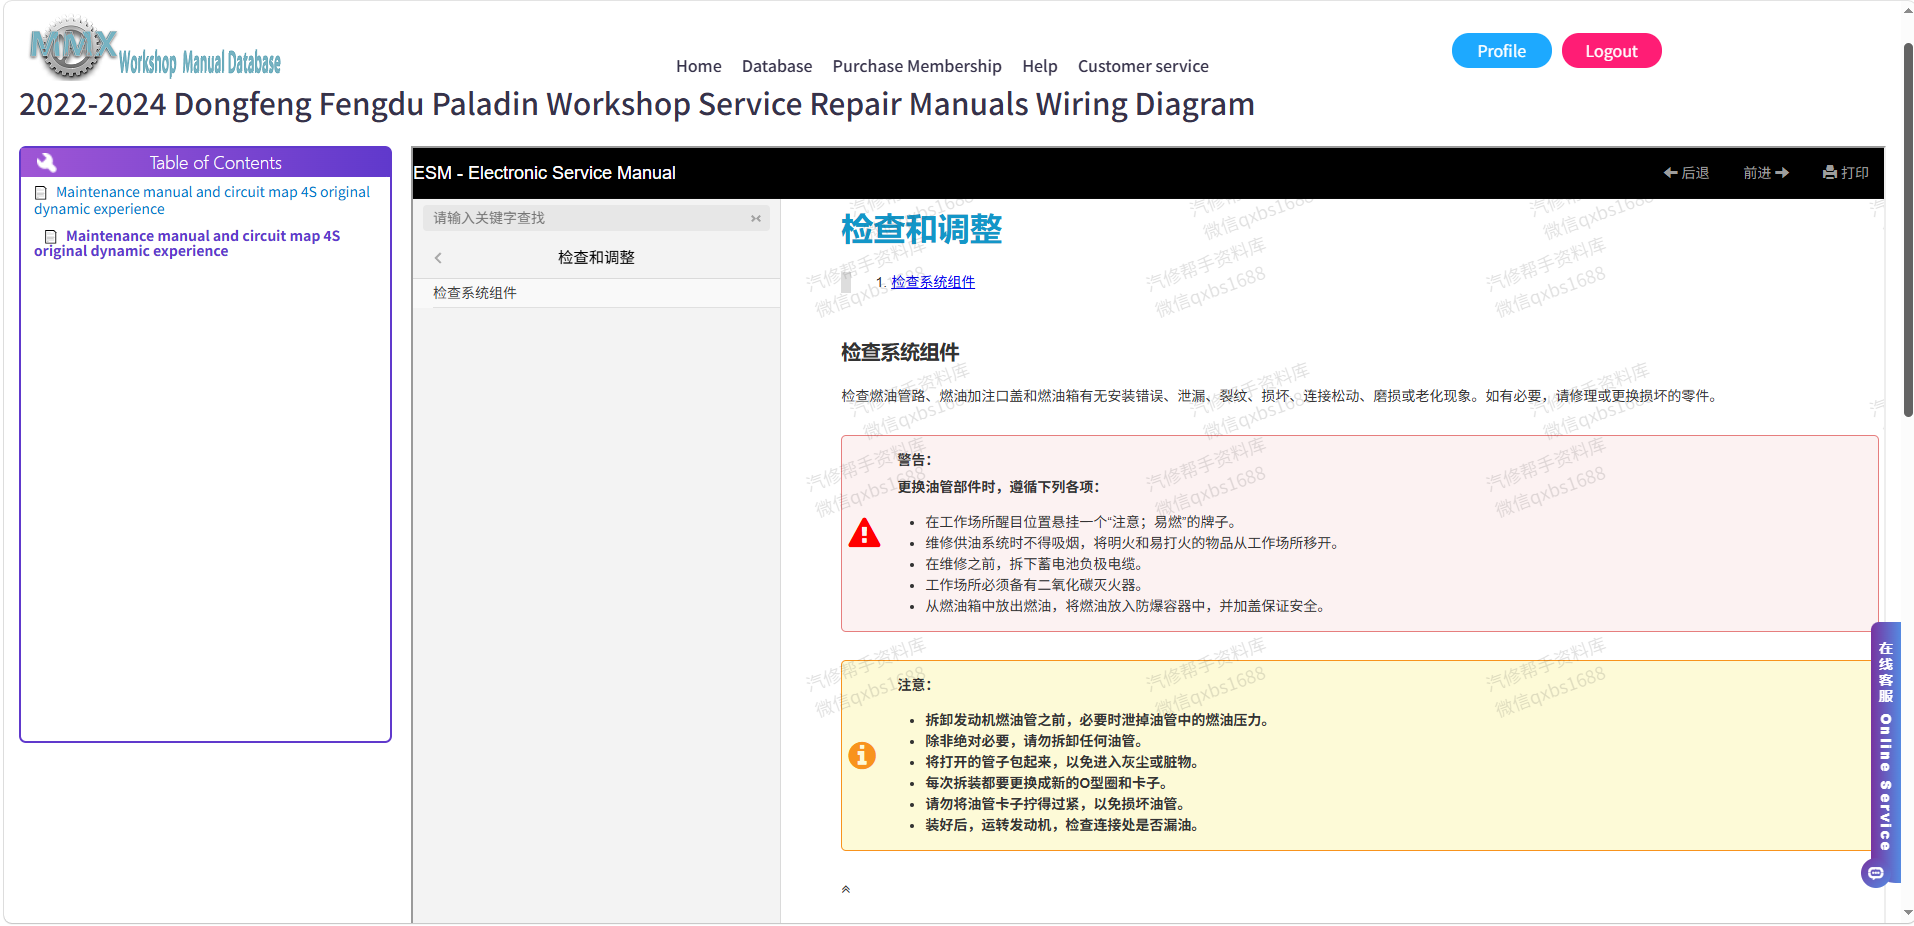Click the 注意: label in yellow box
The height and width of the screenshot is (926, 1914).
(914, 685)
